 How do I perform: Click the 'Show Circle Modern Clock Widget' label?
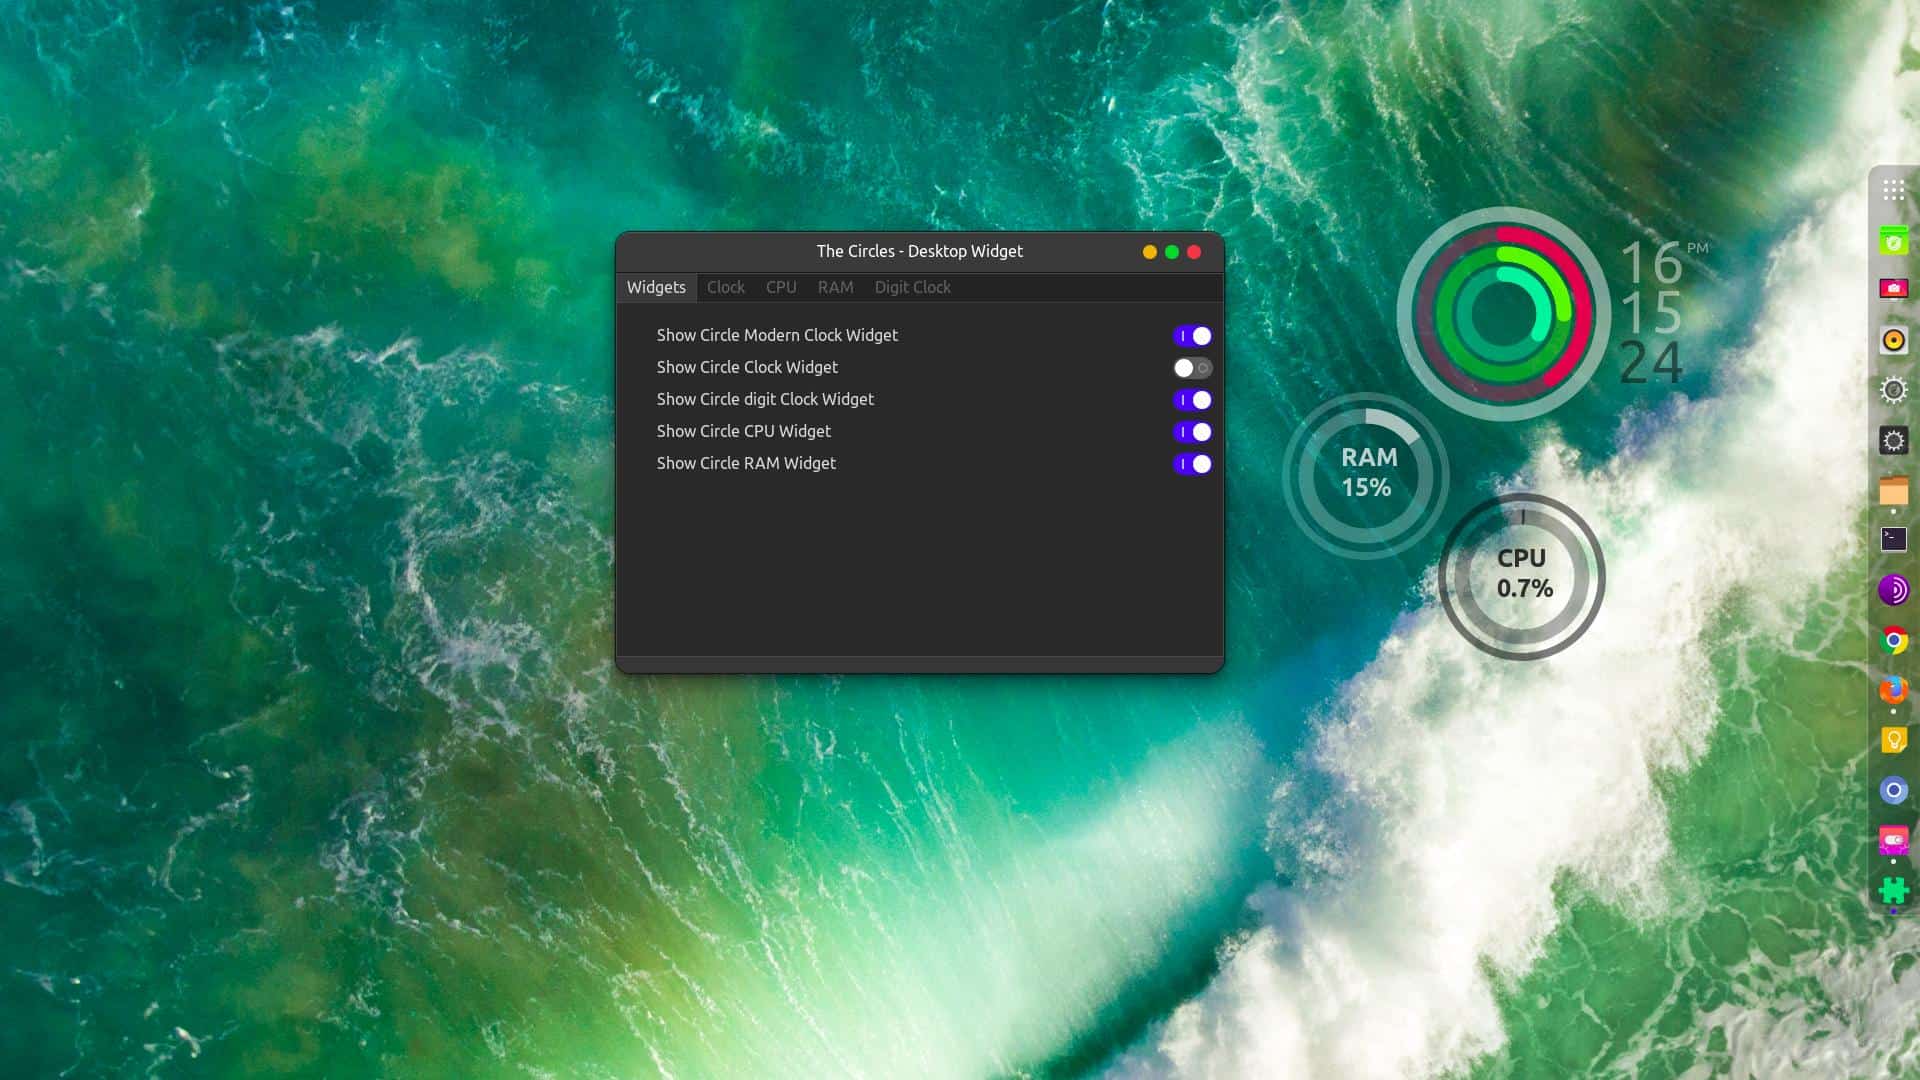[x=777, y=335]
